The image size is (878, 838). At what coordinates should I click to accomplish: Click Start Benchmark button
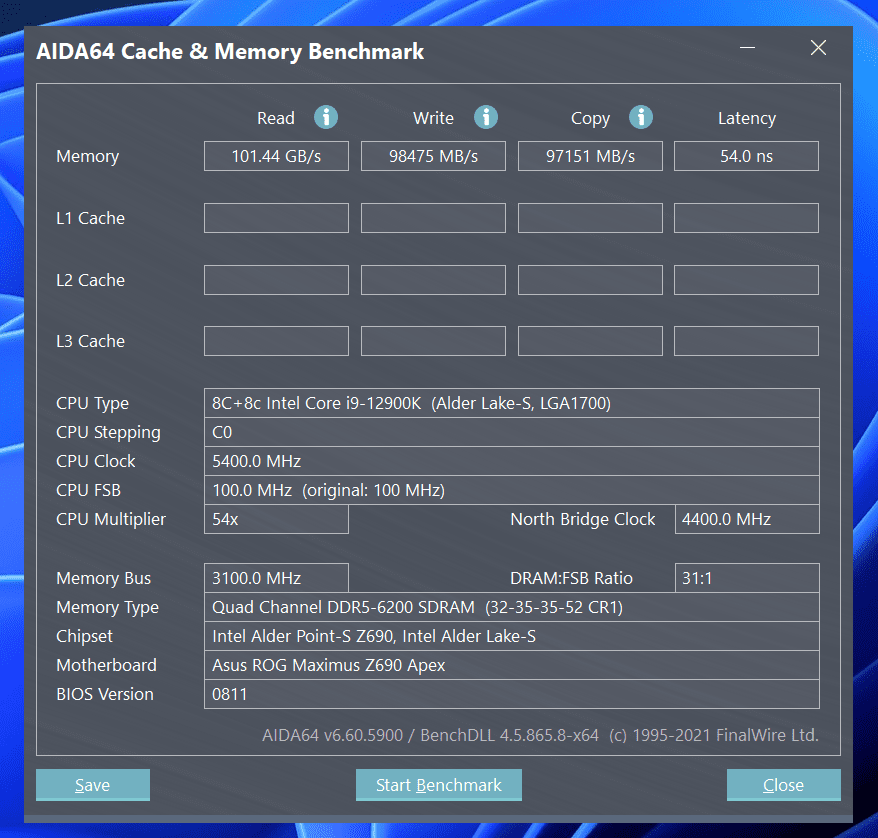point(439,785)
